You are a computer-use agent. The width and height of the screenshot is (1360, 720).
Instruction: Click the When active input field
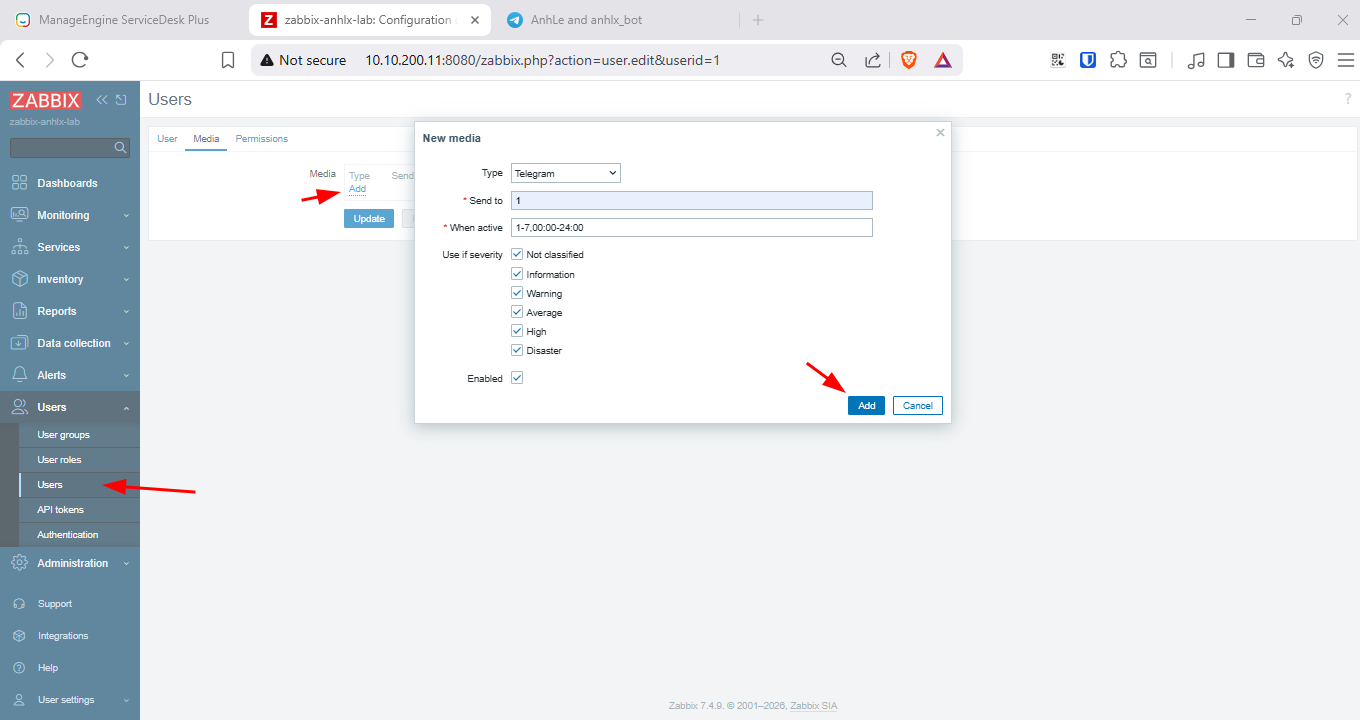[691, 228]
